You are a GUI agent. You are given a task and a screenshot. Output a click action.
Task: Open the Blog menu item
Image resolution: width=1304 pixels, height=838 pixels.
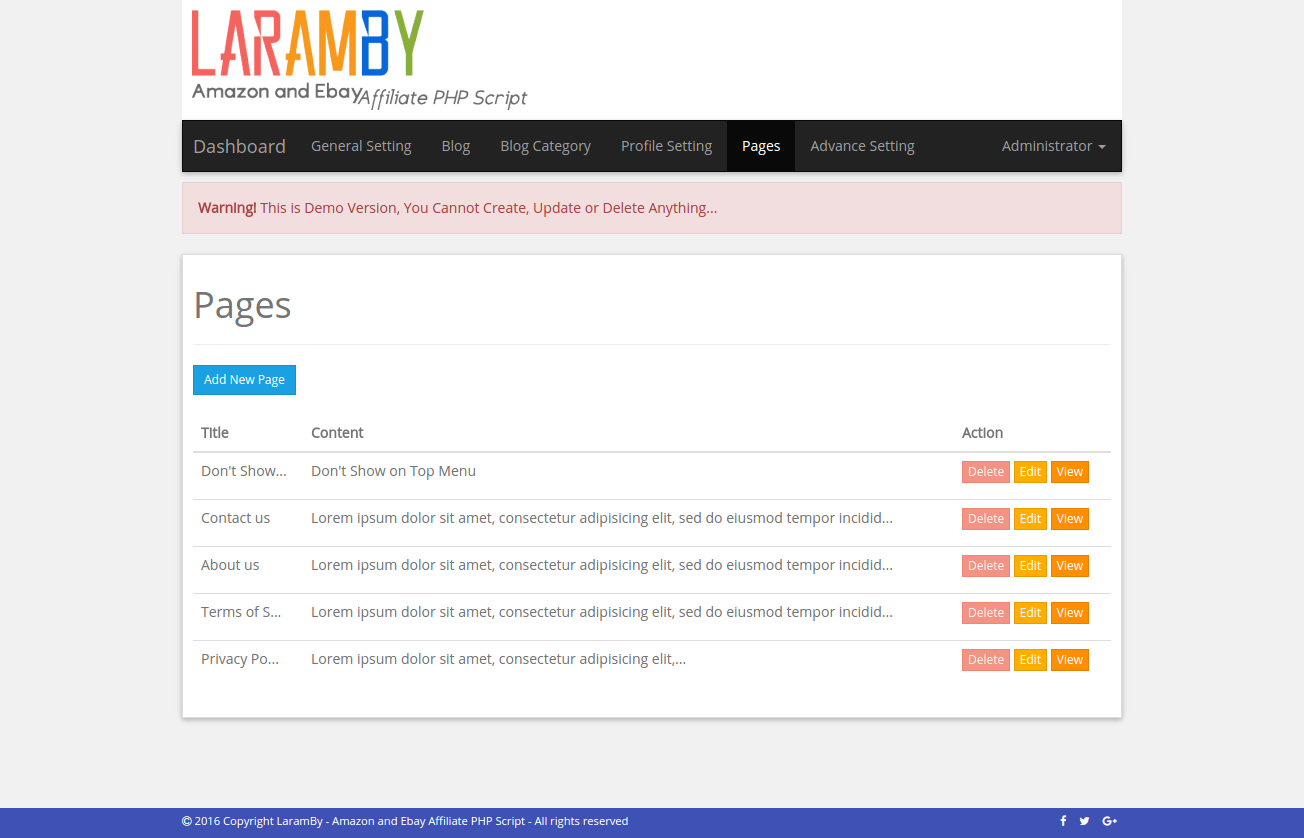[x=455, y=146]
